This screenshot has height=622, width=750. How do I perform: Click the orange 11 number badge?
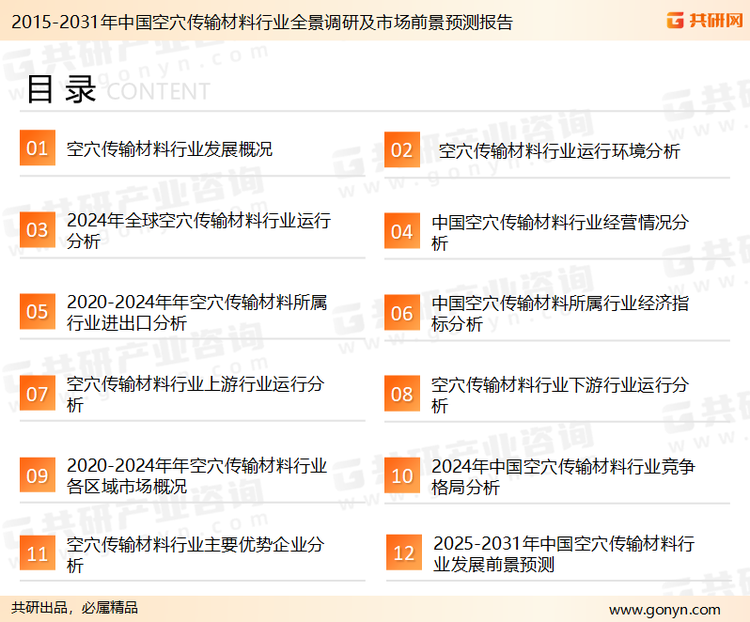37,553
